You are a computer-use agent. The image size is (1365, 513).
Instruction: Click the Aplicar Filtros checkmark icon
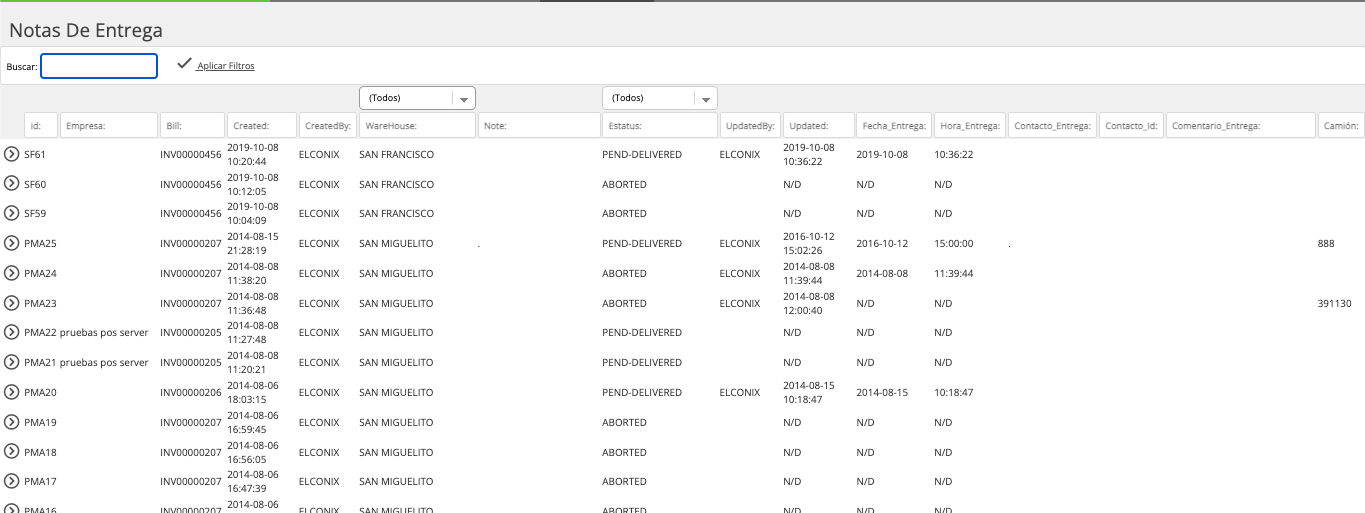184,64
